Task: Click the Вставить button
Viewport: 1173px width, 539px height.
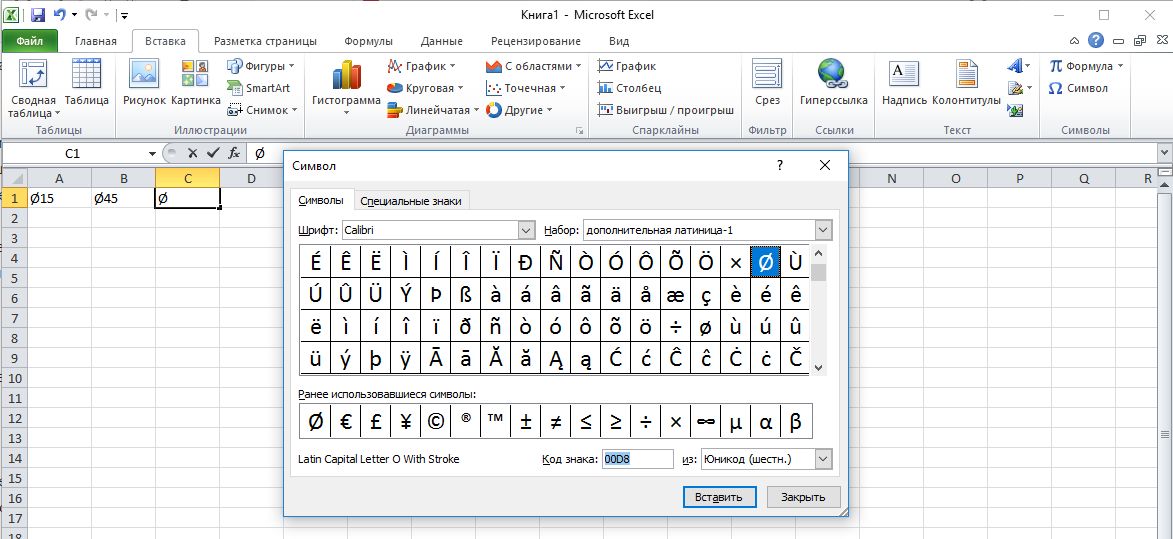Action: coord(719,497)
